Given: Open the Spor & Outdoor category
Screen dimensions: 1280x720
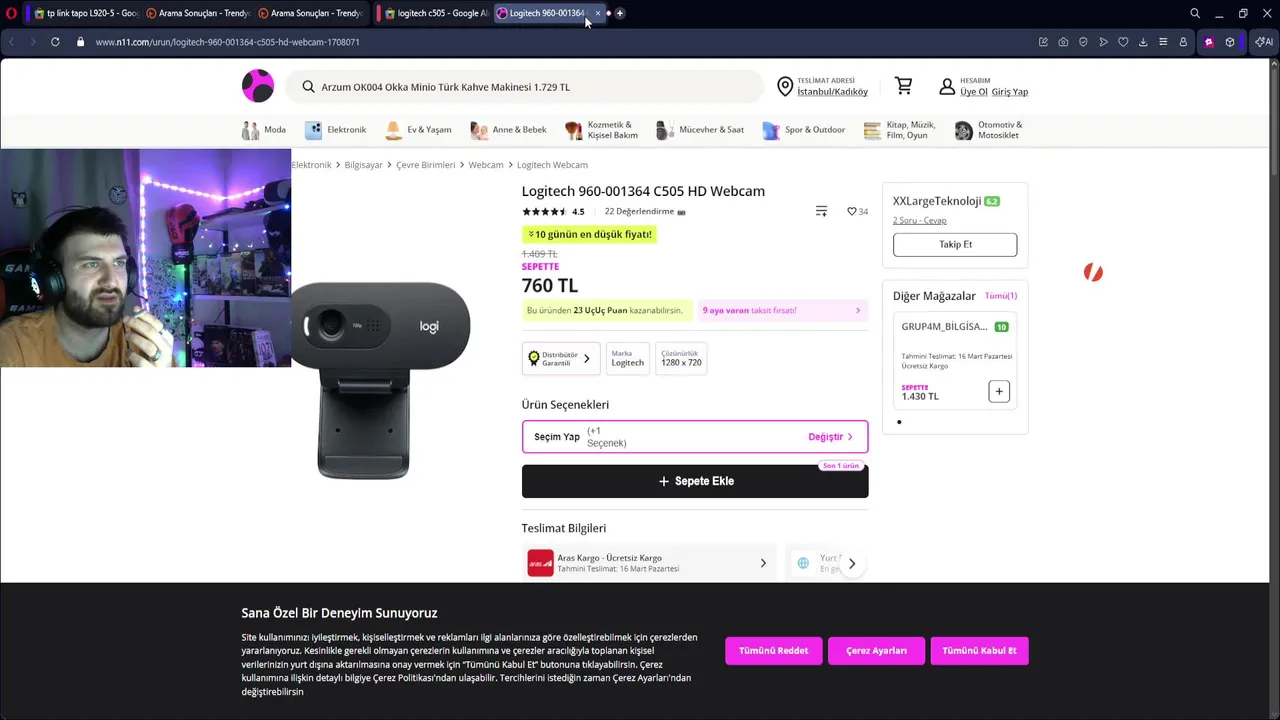Looking at the screenshot, I should [803, 130].
